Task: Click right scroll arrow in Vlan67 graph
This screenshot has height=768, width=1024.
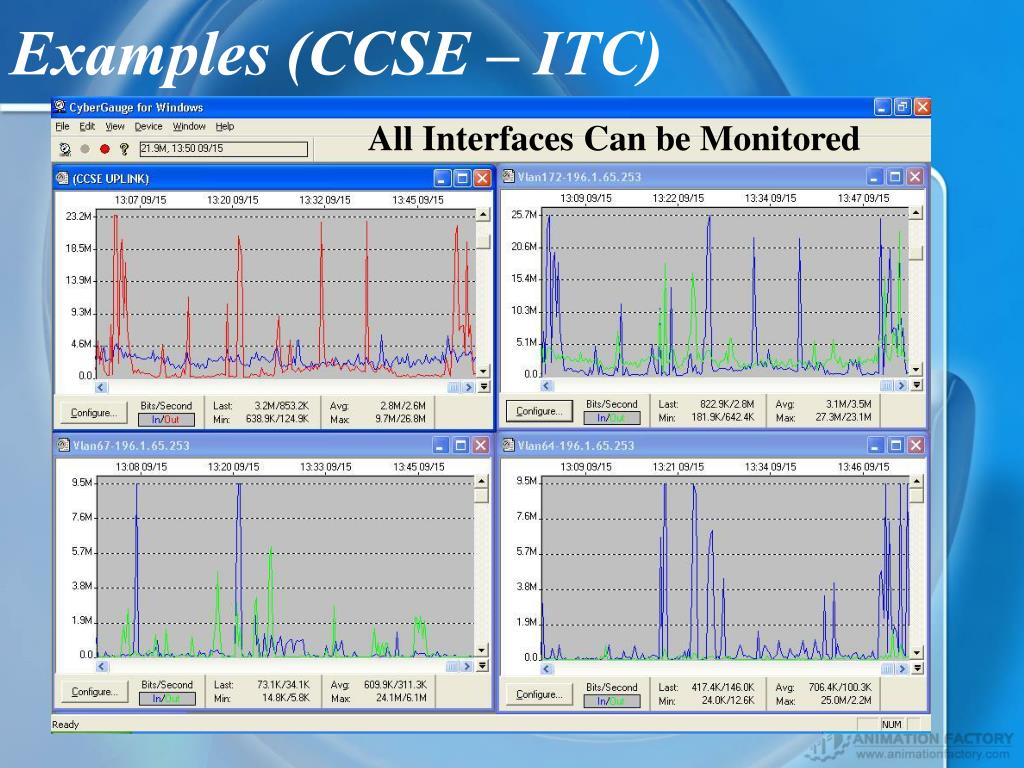Action: 467,666
